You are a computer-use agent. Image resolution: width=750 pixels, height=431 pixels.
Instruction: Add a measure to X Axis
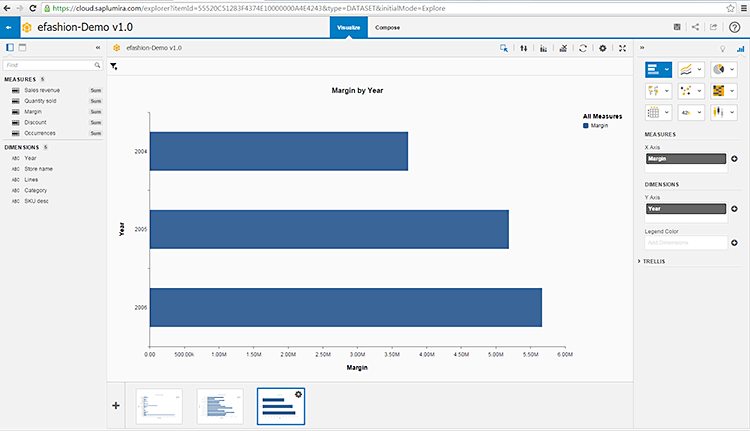point(734,159)
